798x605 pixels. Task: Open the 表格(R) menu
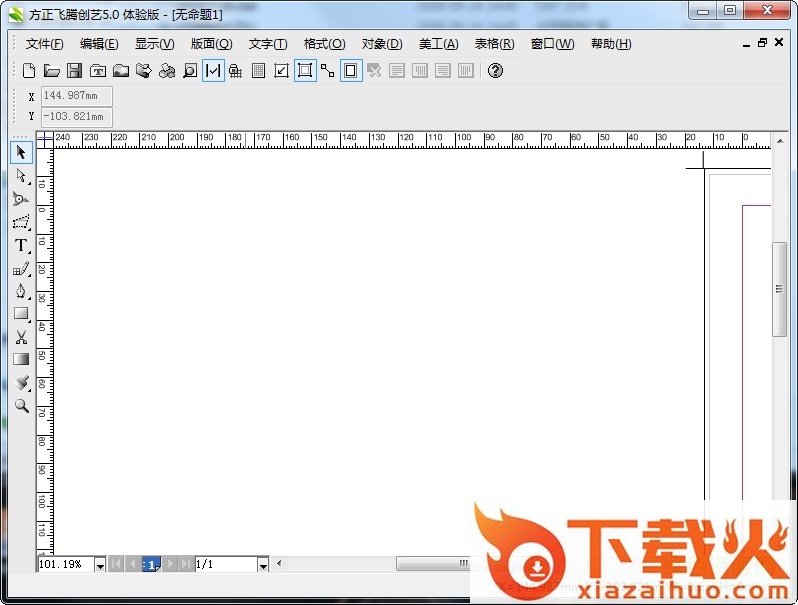click(x=494, y=44)
